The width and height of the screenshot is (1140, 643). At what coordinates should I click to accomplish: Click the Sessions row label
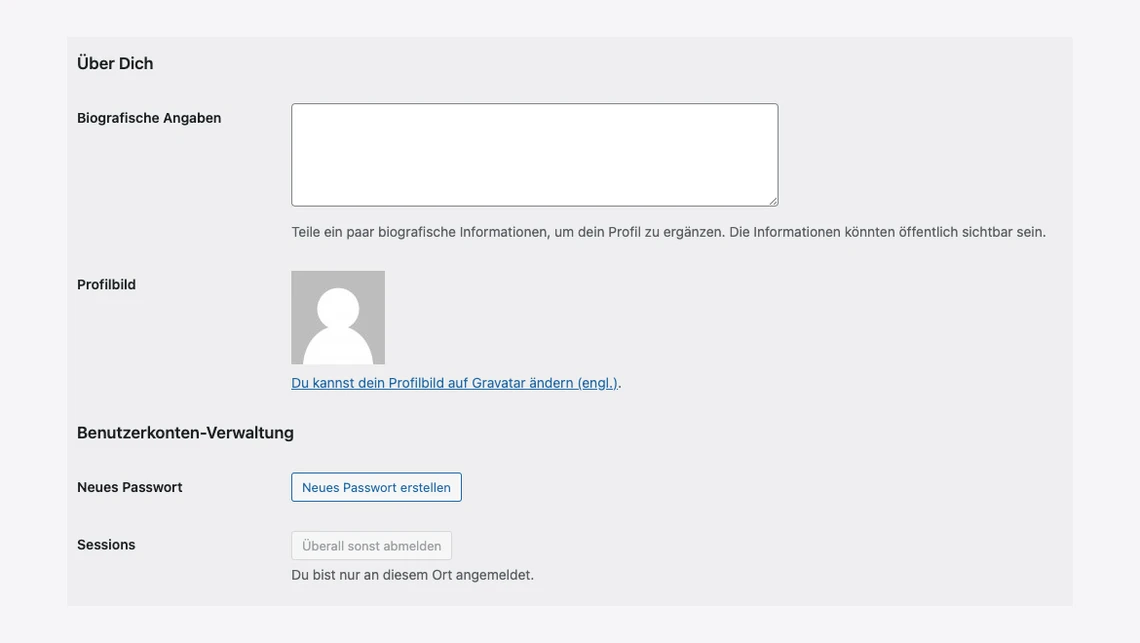[x=106, y=545]
